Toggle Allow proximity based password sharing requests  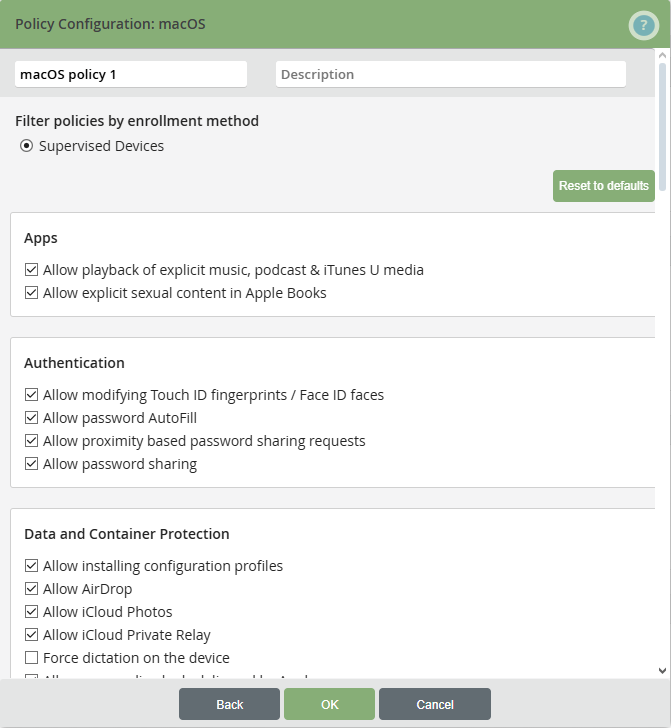tap(32, 441)
